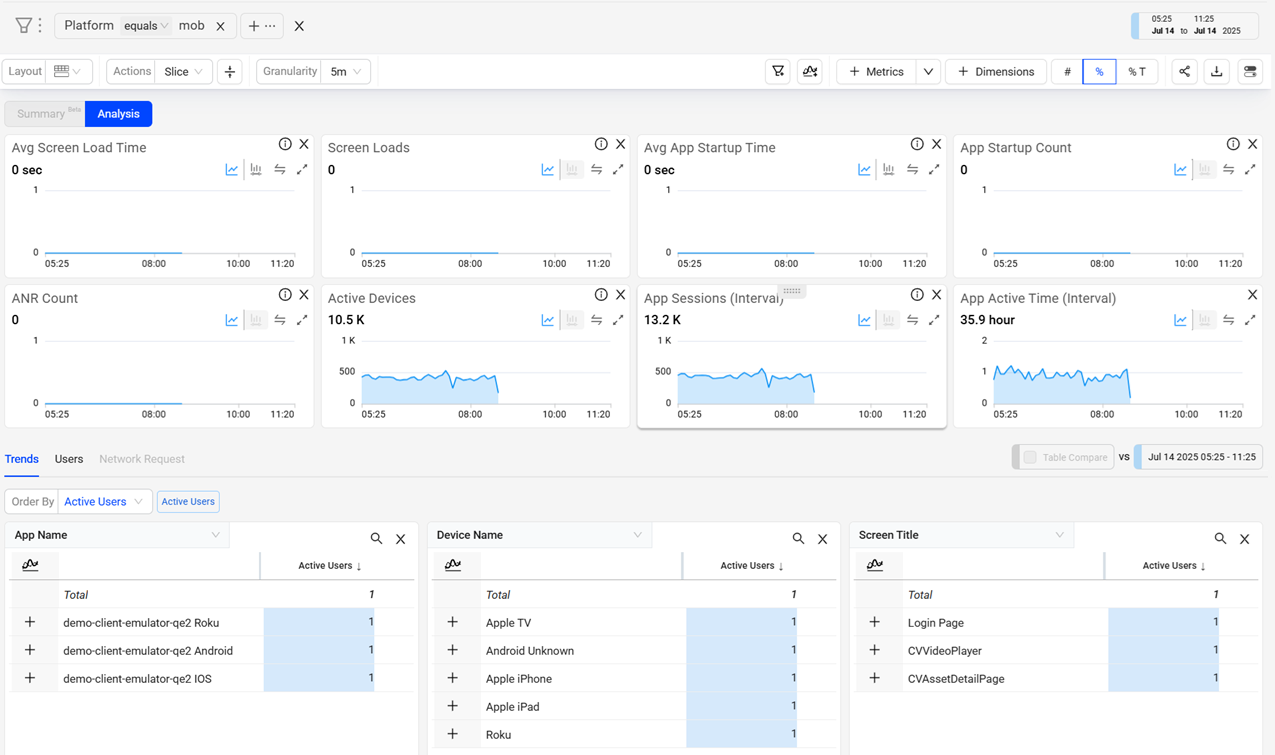Click the download icon in the toolbar
1275x755 pixels.
1217,72
